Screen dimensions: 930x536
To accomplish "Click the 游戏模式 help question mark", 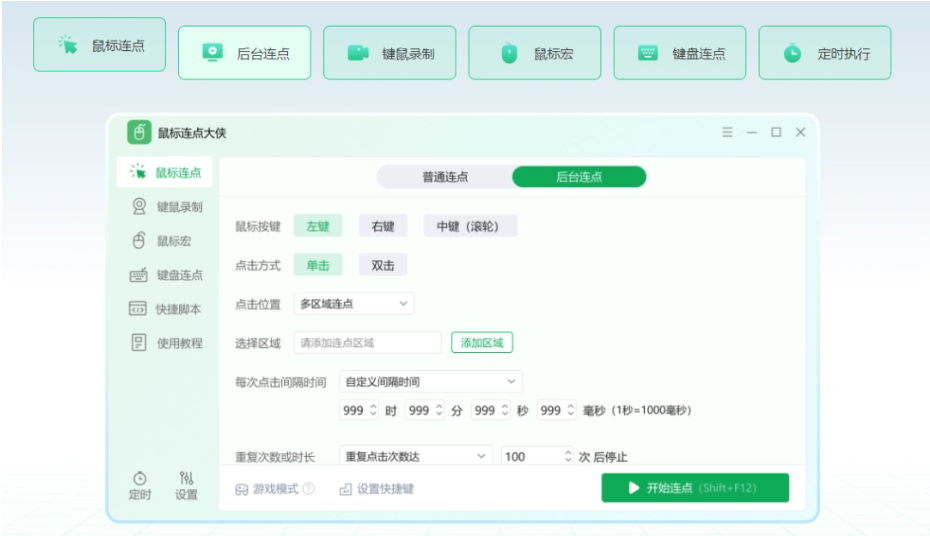I will coord(308,489).
